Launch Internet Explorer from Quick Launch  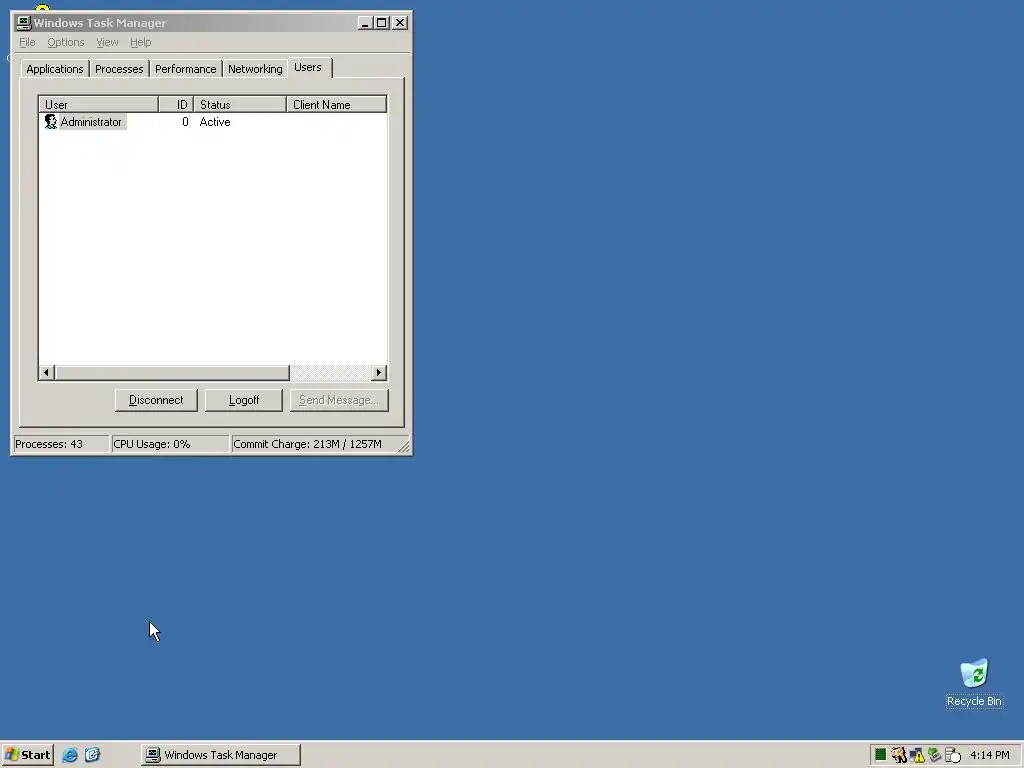[x=70, y=755]
